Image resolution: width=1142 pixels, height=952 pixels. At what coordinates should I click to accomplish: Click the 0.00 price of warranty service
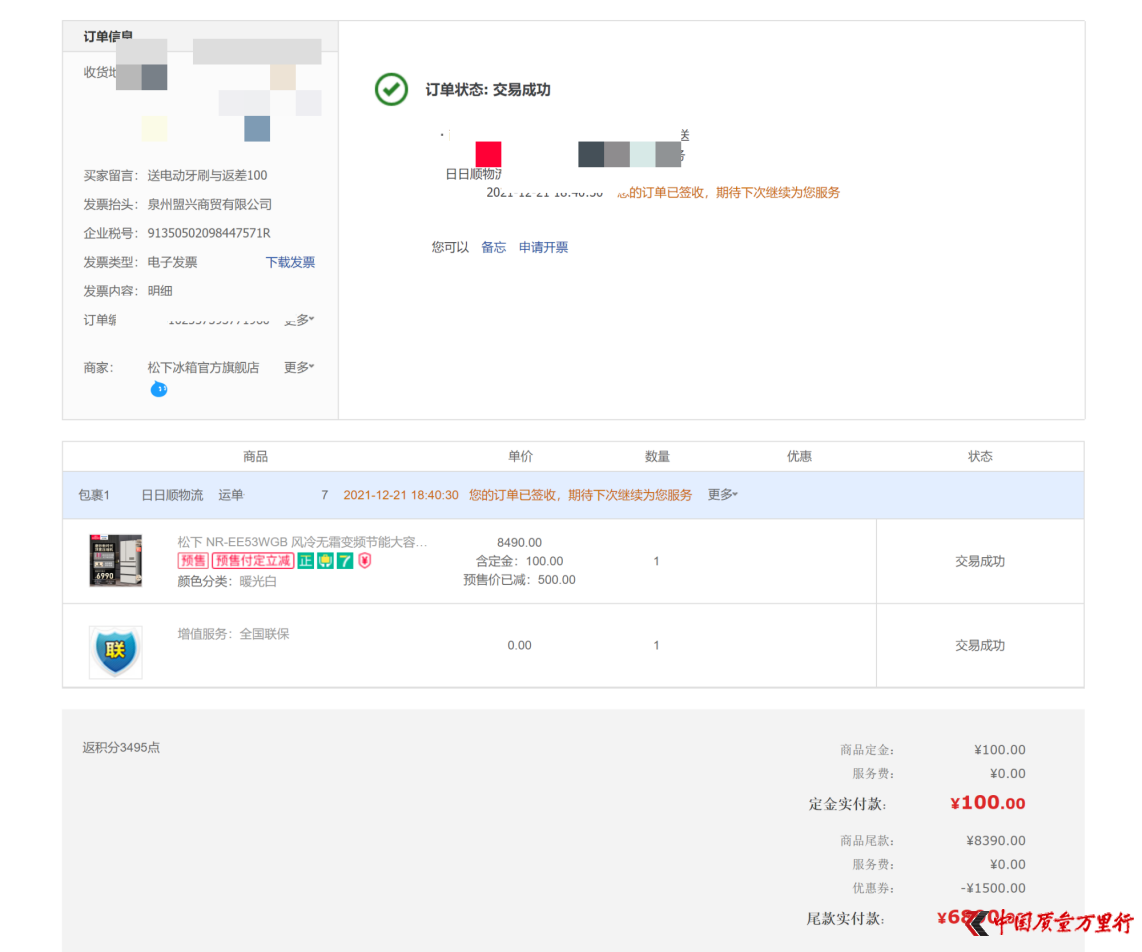(x=519, y=645)
